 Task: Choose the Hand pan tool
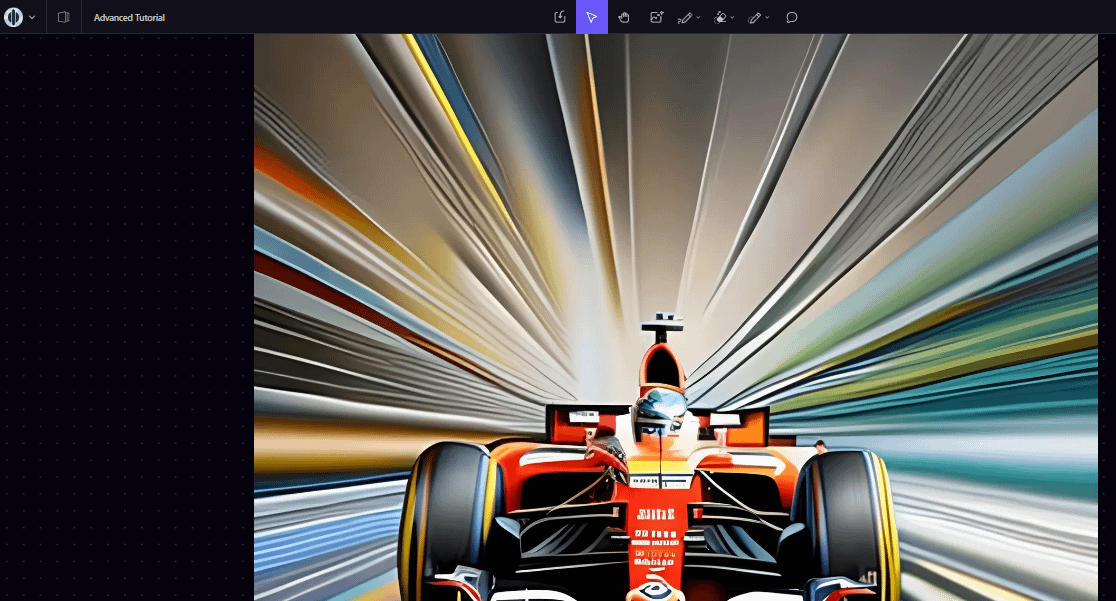pos(624,17)
